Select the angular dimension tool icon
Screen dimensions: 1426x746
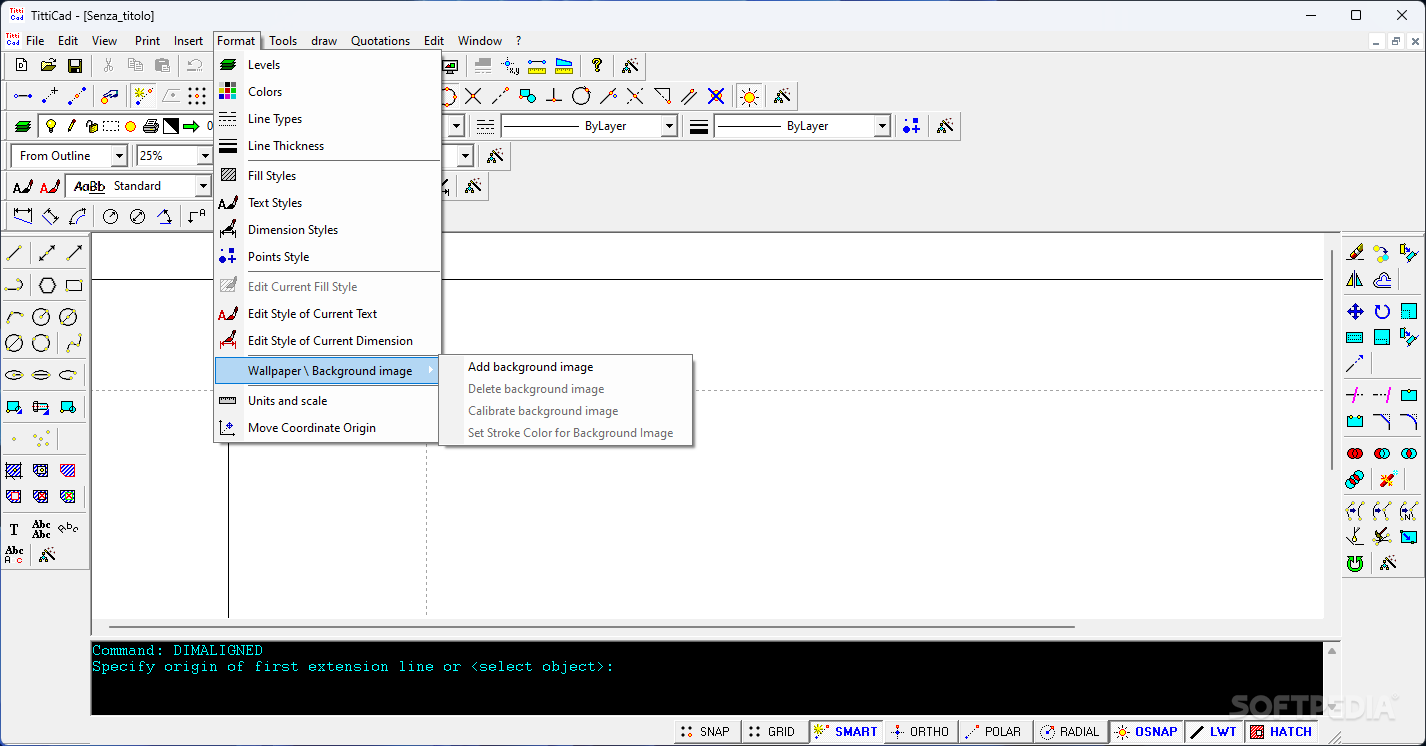click(x=165, y=216)
